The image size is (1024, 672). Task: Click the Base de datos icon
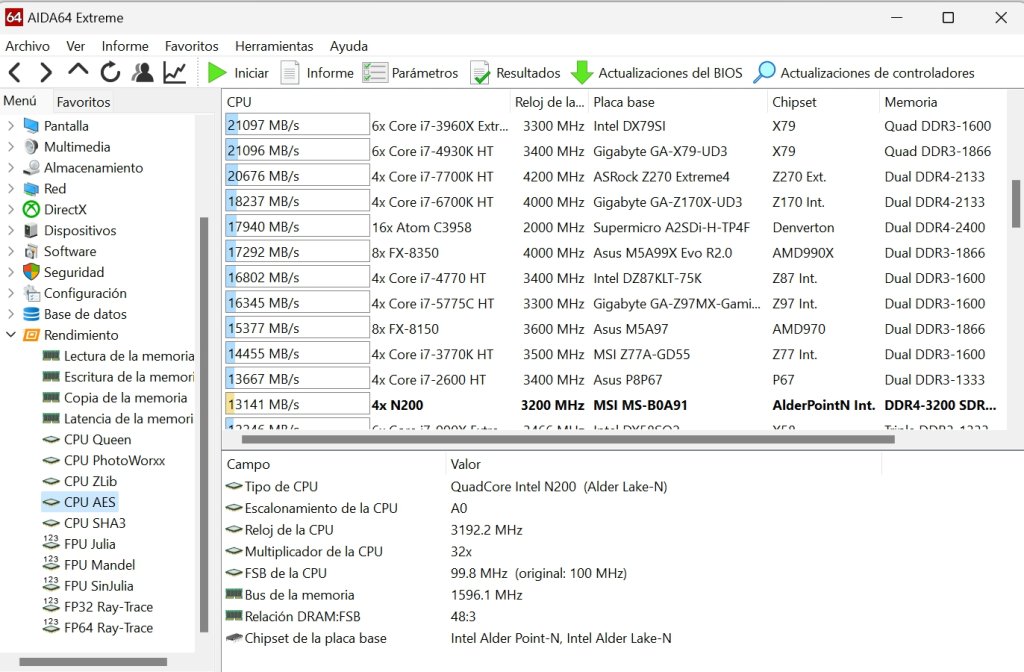pyautogui.click(x=31, y=314)
